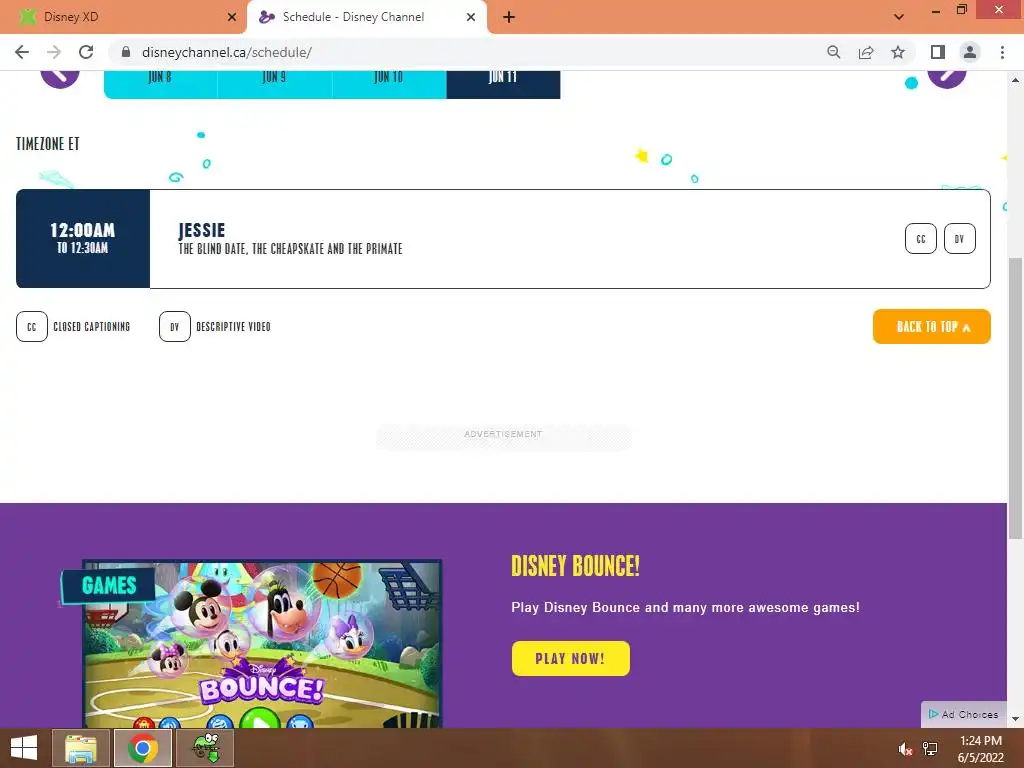Click the "TIMEZONE ET" label
This screenshot has width=1024, height=768.
48,144
